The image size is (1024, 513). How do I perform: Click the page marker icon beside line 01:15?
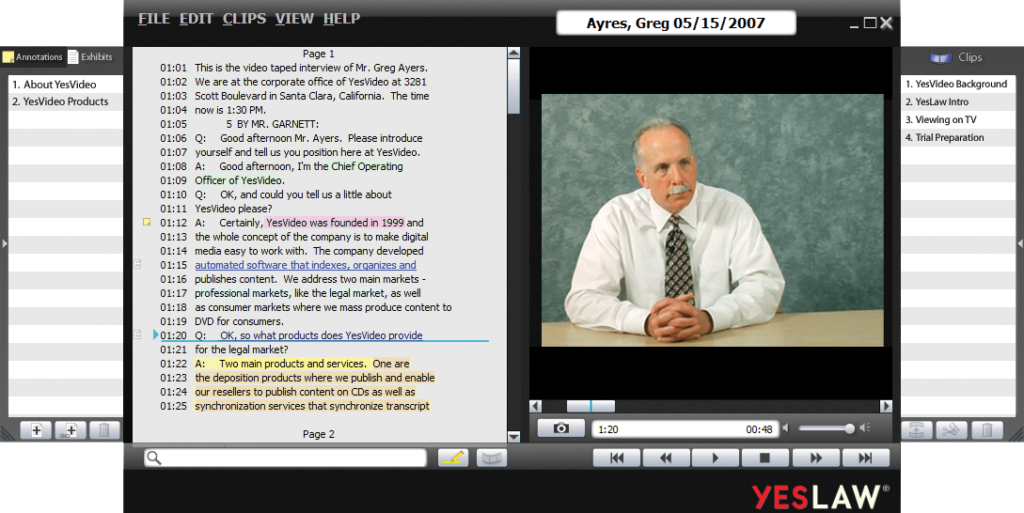[138, 264]
